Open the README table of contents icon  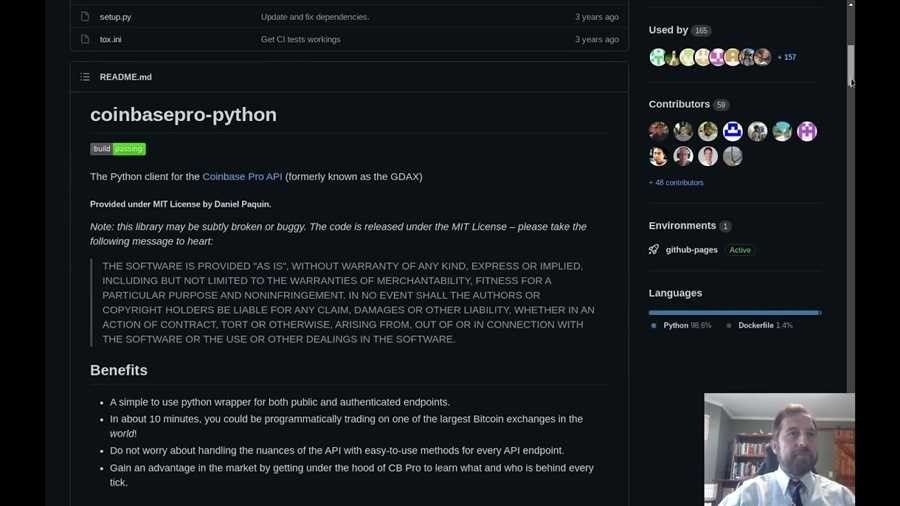[x=85, y=77]
